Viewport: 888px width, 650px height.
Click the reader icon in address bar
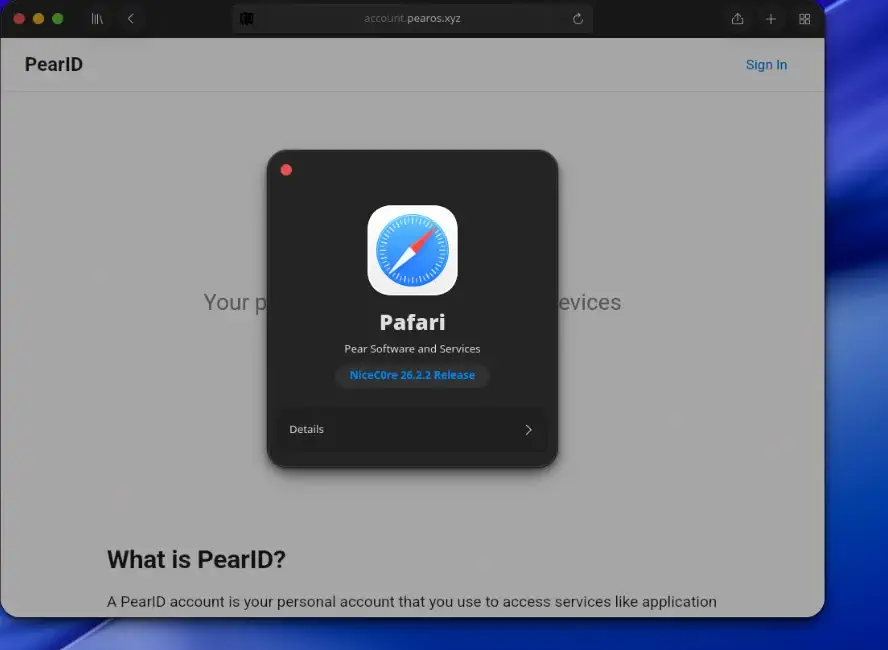(247, 19)
